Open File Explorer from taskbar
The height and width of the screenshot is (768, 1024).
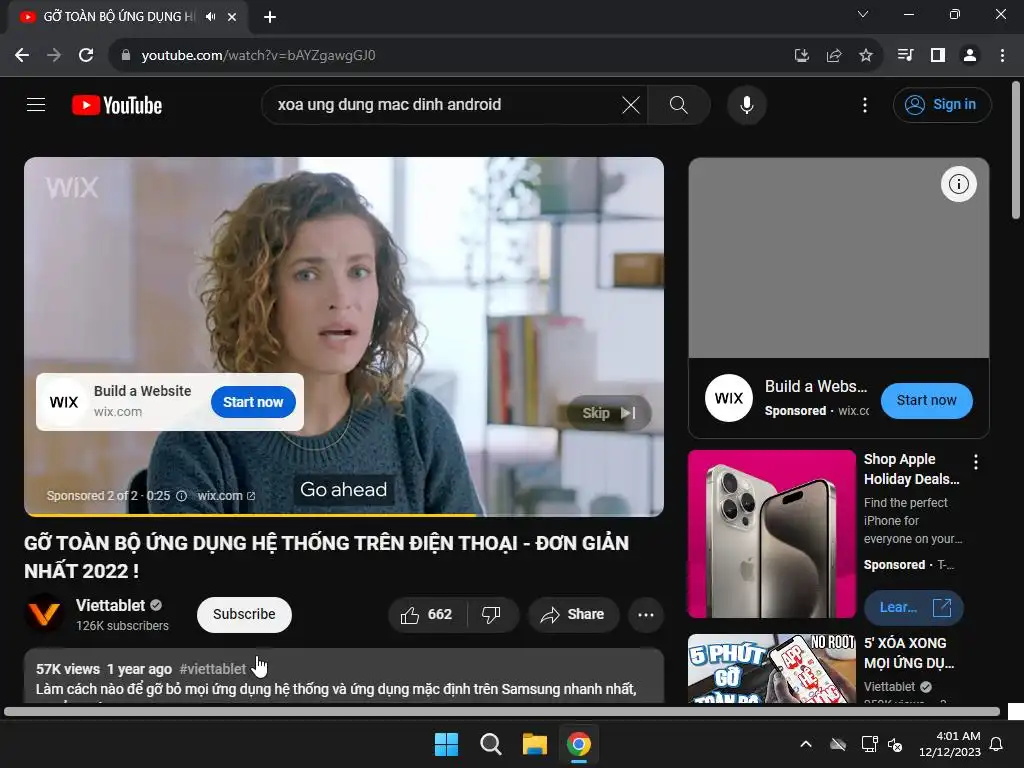[535, 744]
